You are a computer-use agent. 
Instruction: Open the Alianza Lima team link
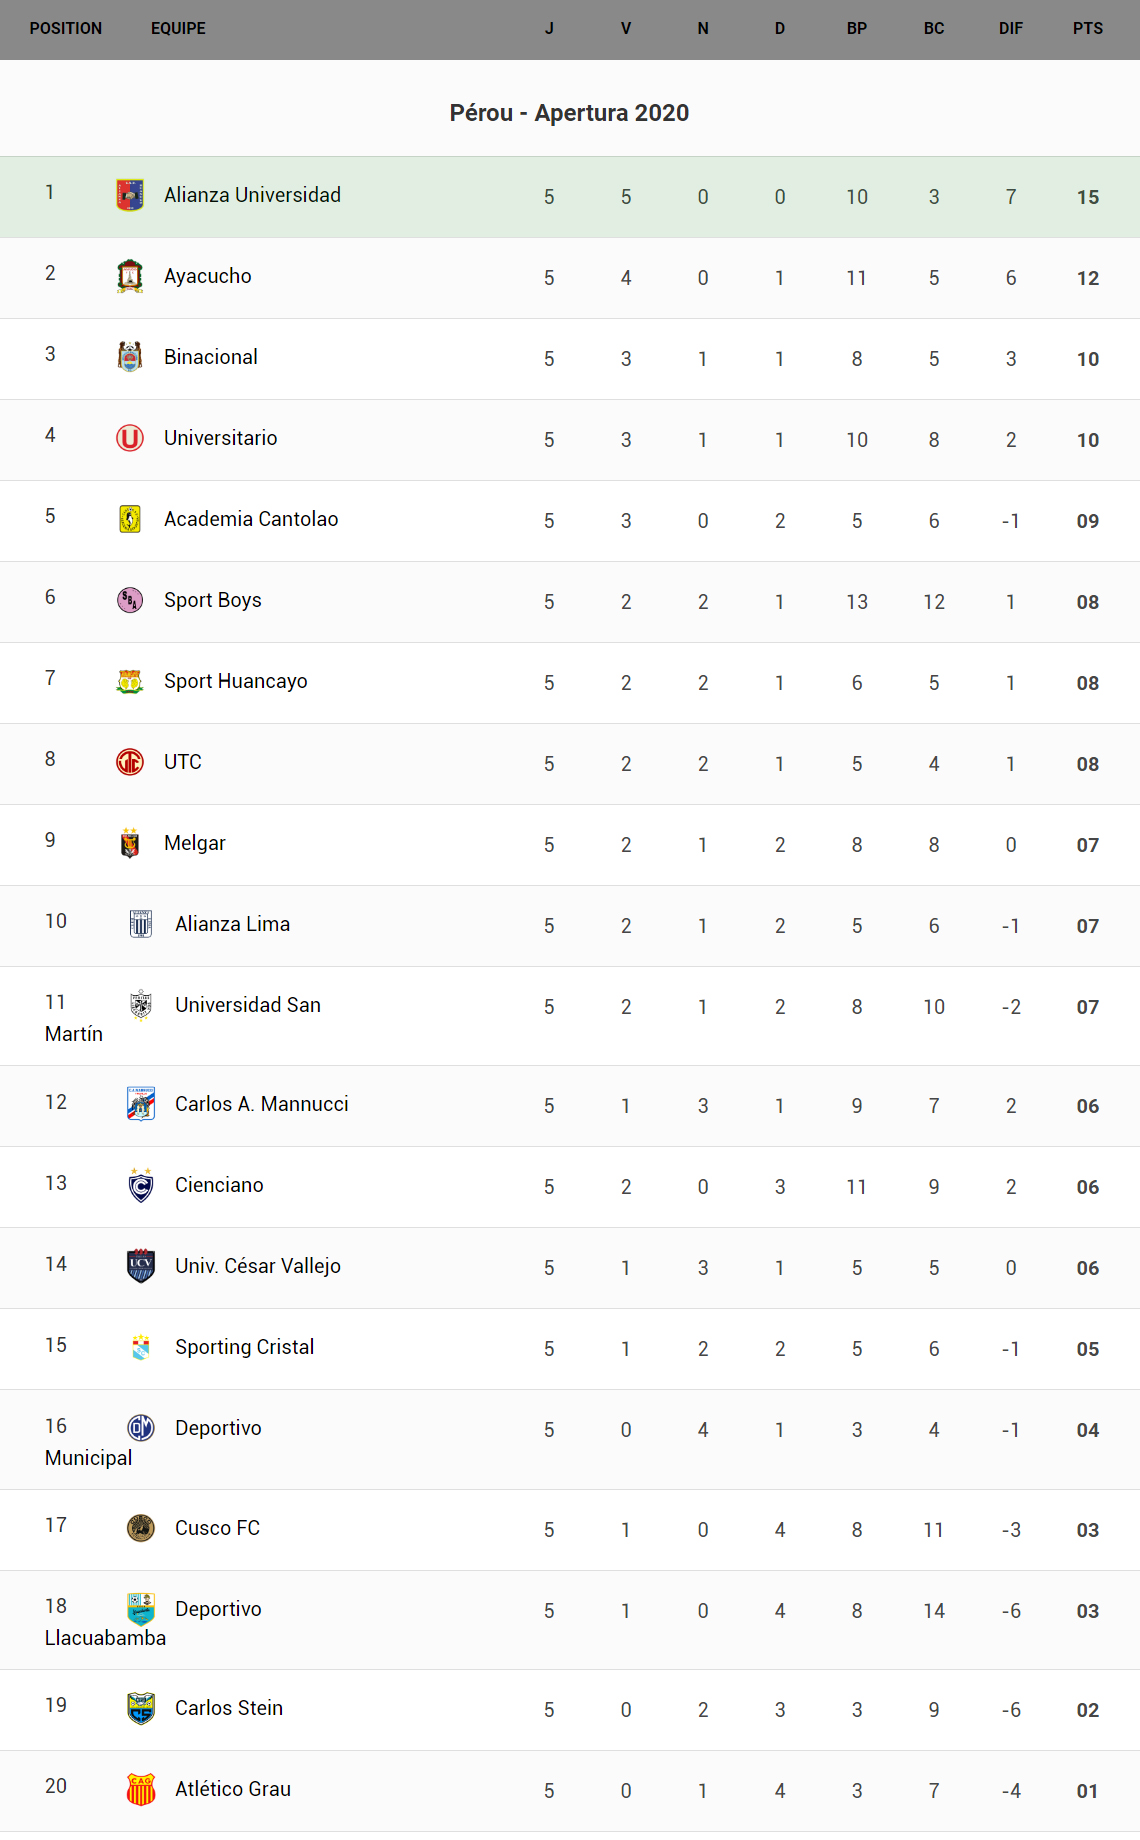coord(232,924)
